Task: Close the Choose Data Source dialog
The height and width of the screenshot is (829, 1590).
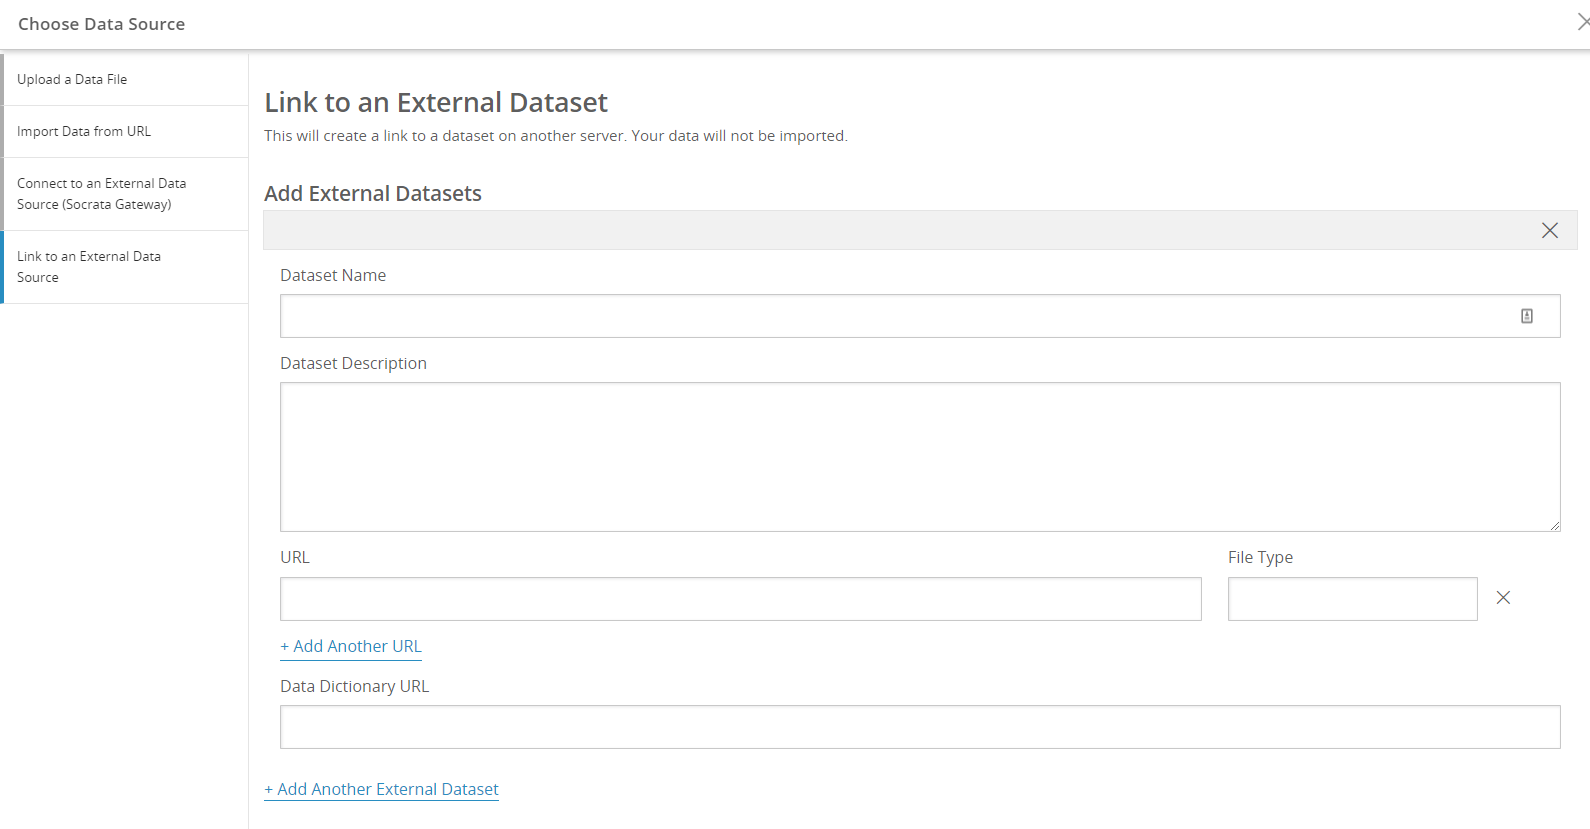Action: [x=1583, y=22]
